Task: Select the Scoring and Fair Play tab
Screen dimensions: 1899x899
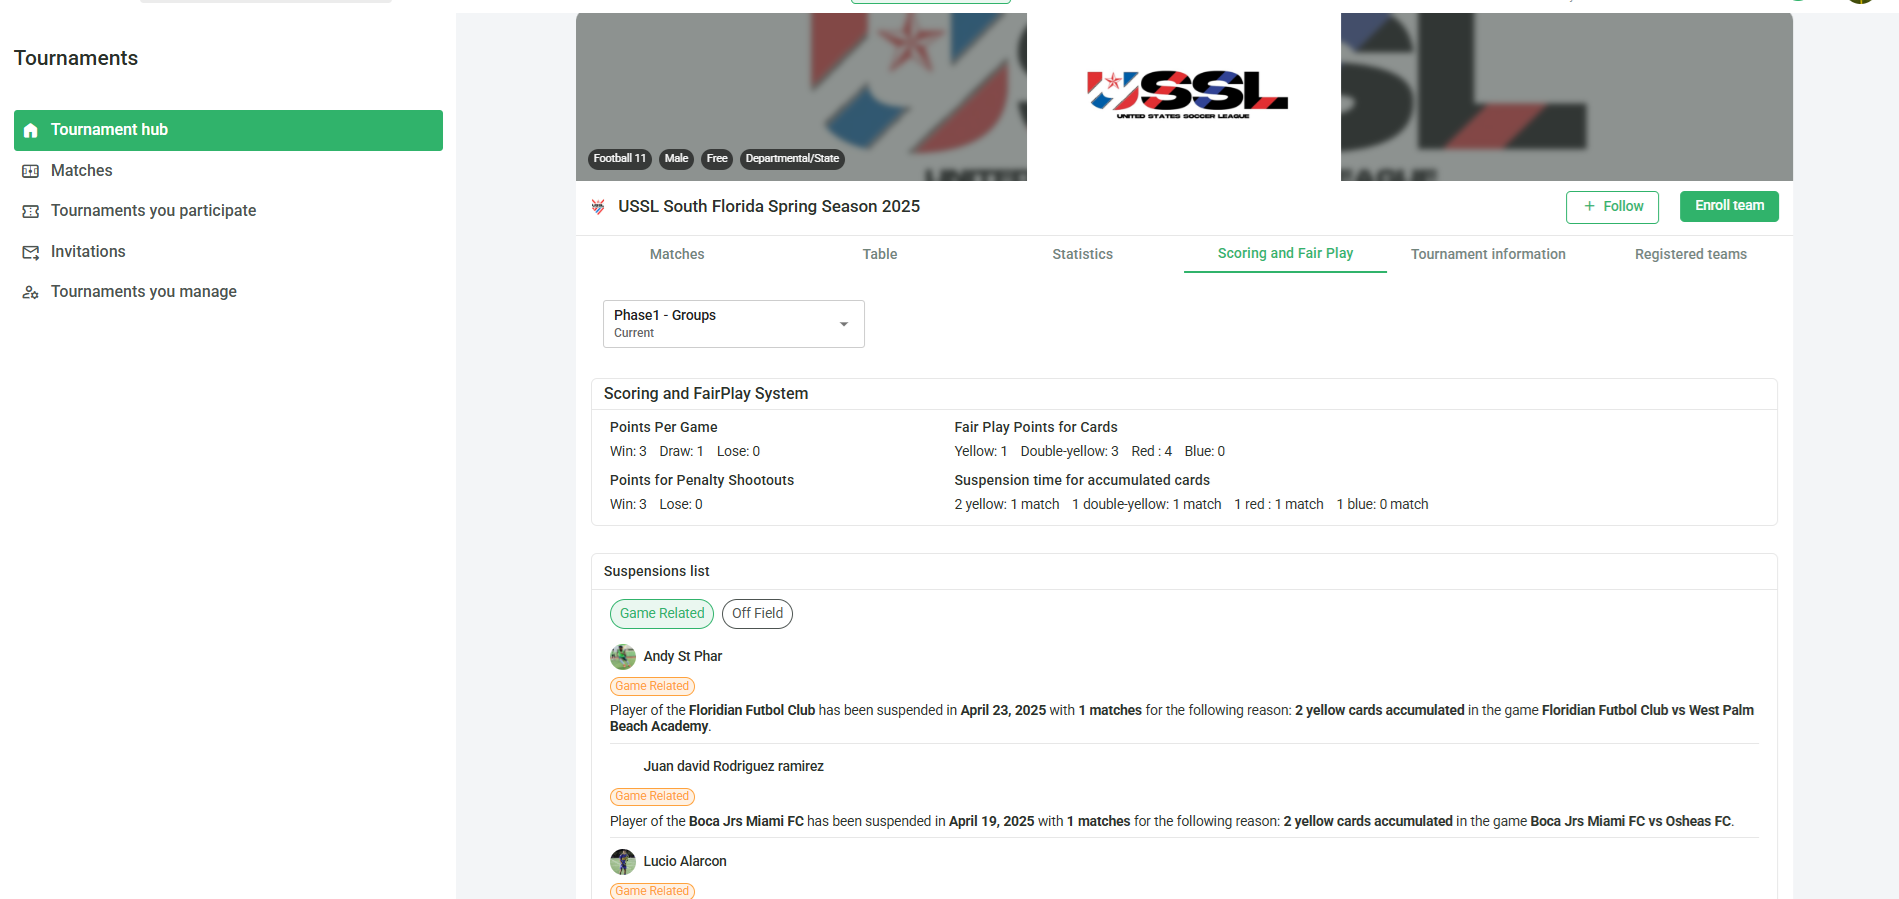Action: tap(1285, 254)
